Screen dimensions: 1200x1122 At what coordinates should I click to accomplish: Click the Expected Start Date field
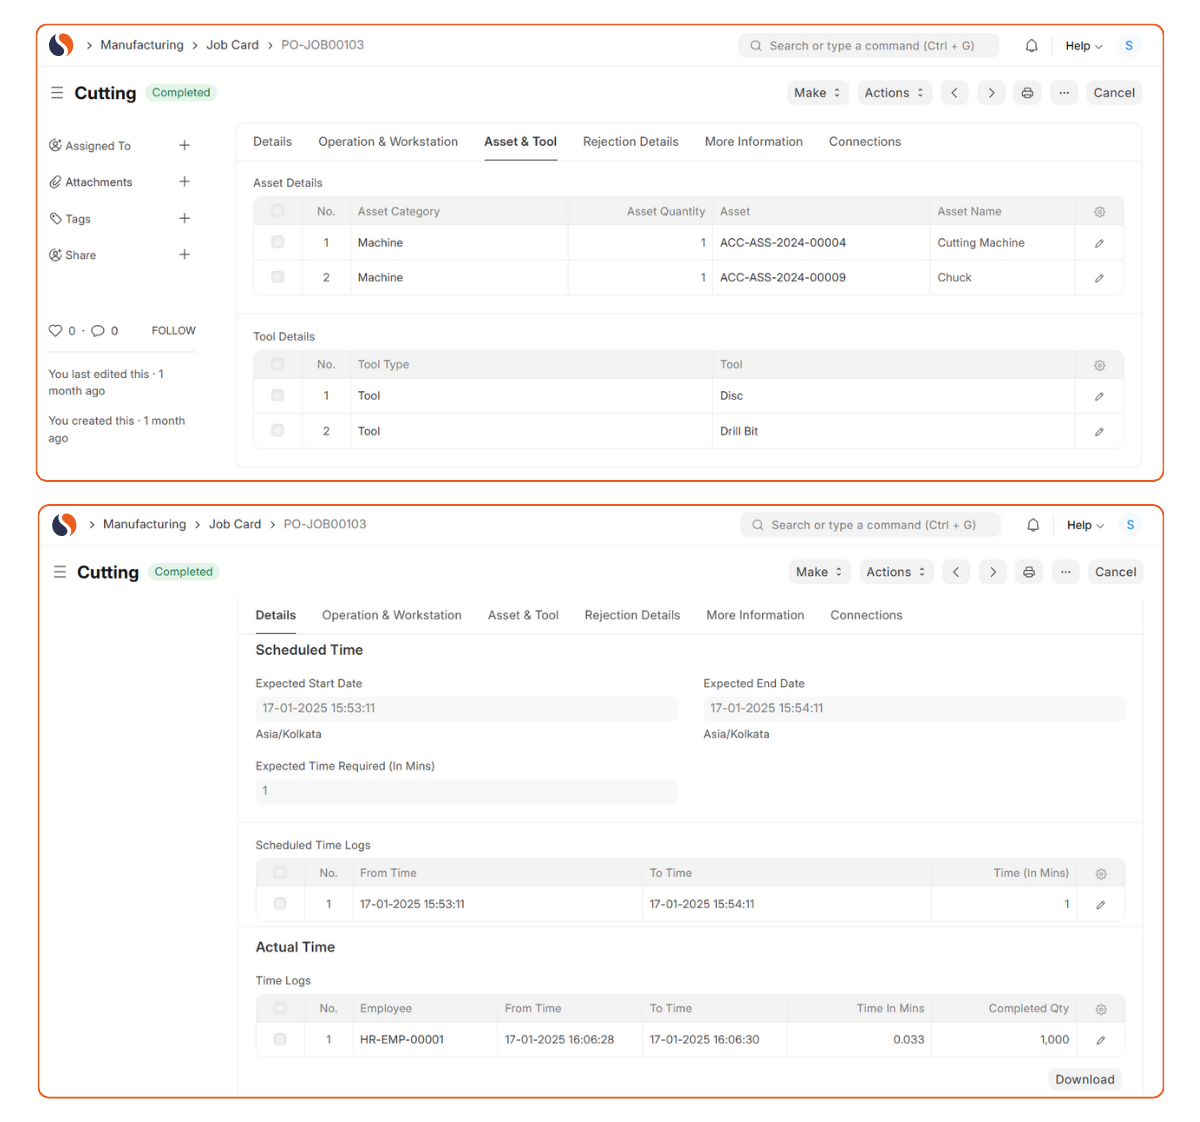(x=465, y=708)
